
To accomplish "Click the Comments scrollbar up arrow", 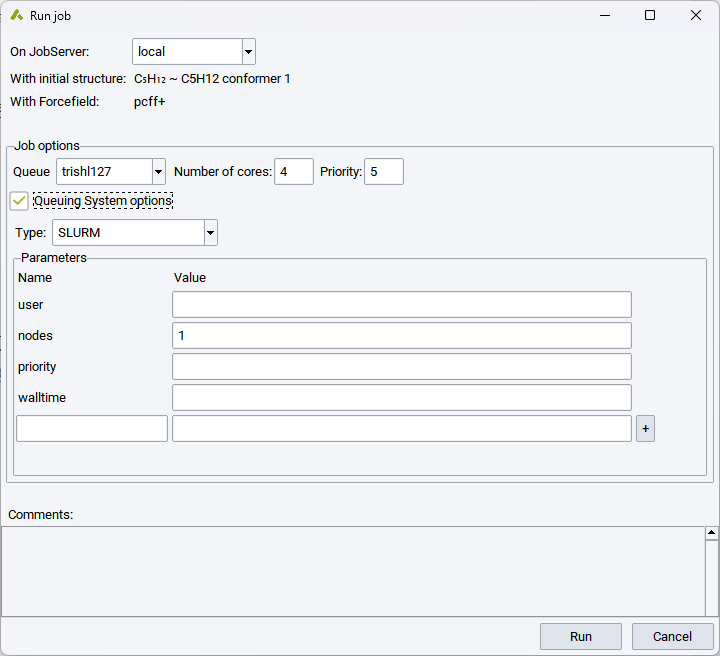I will [711, 533].
